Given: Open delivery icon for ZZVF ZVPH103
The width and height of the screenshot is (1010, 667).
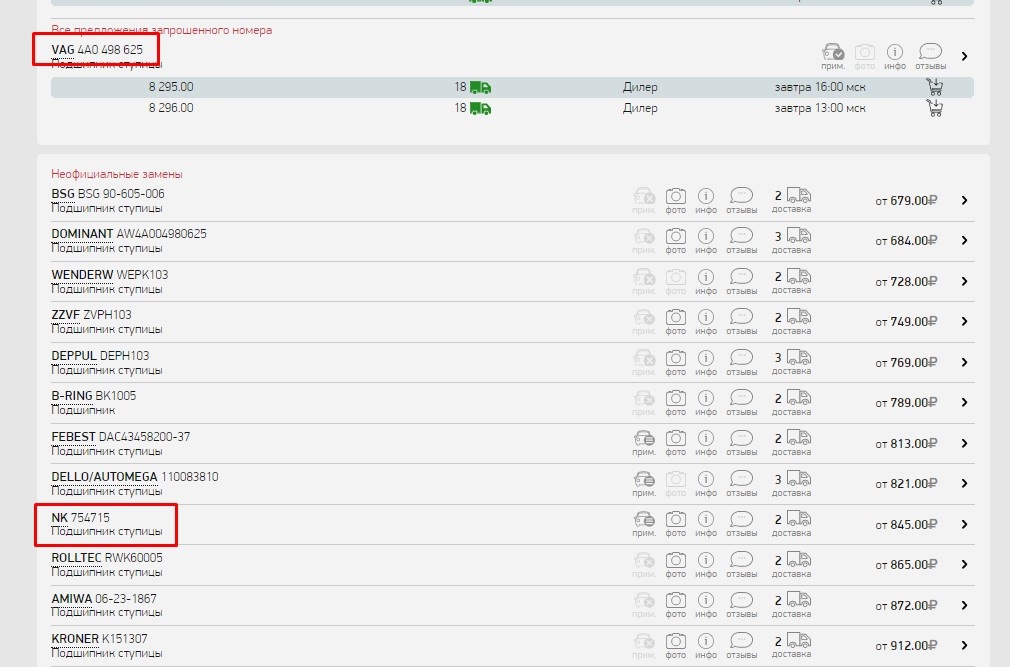Looking at the screenshot, I should (791, 322).
